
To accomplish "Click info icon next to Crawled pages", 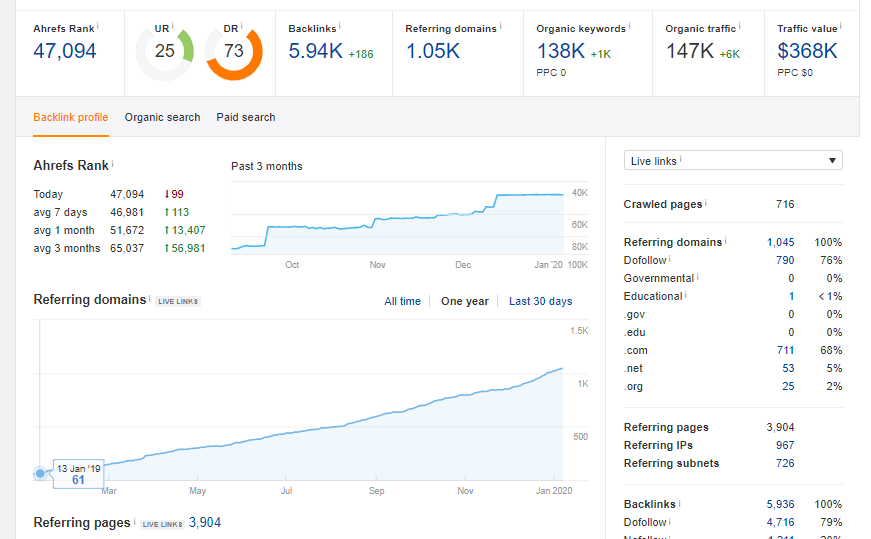I will pyautogui.click(x=706, y=201).
